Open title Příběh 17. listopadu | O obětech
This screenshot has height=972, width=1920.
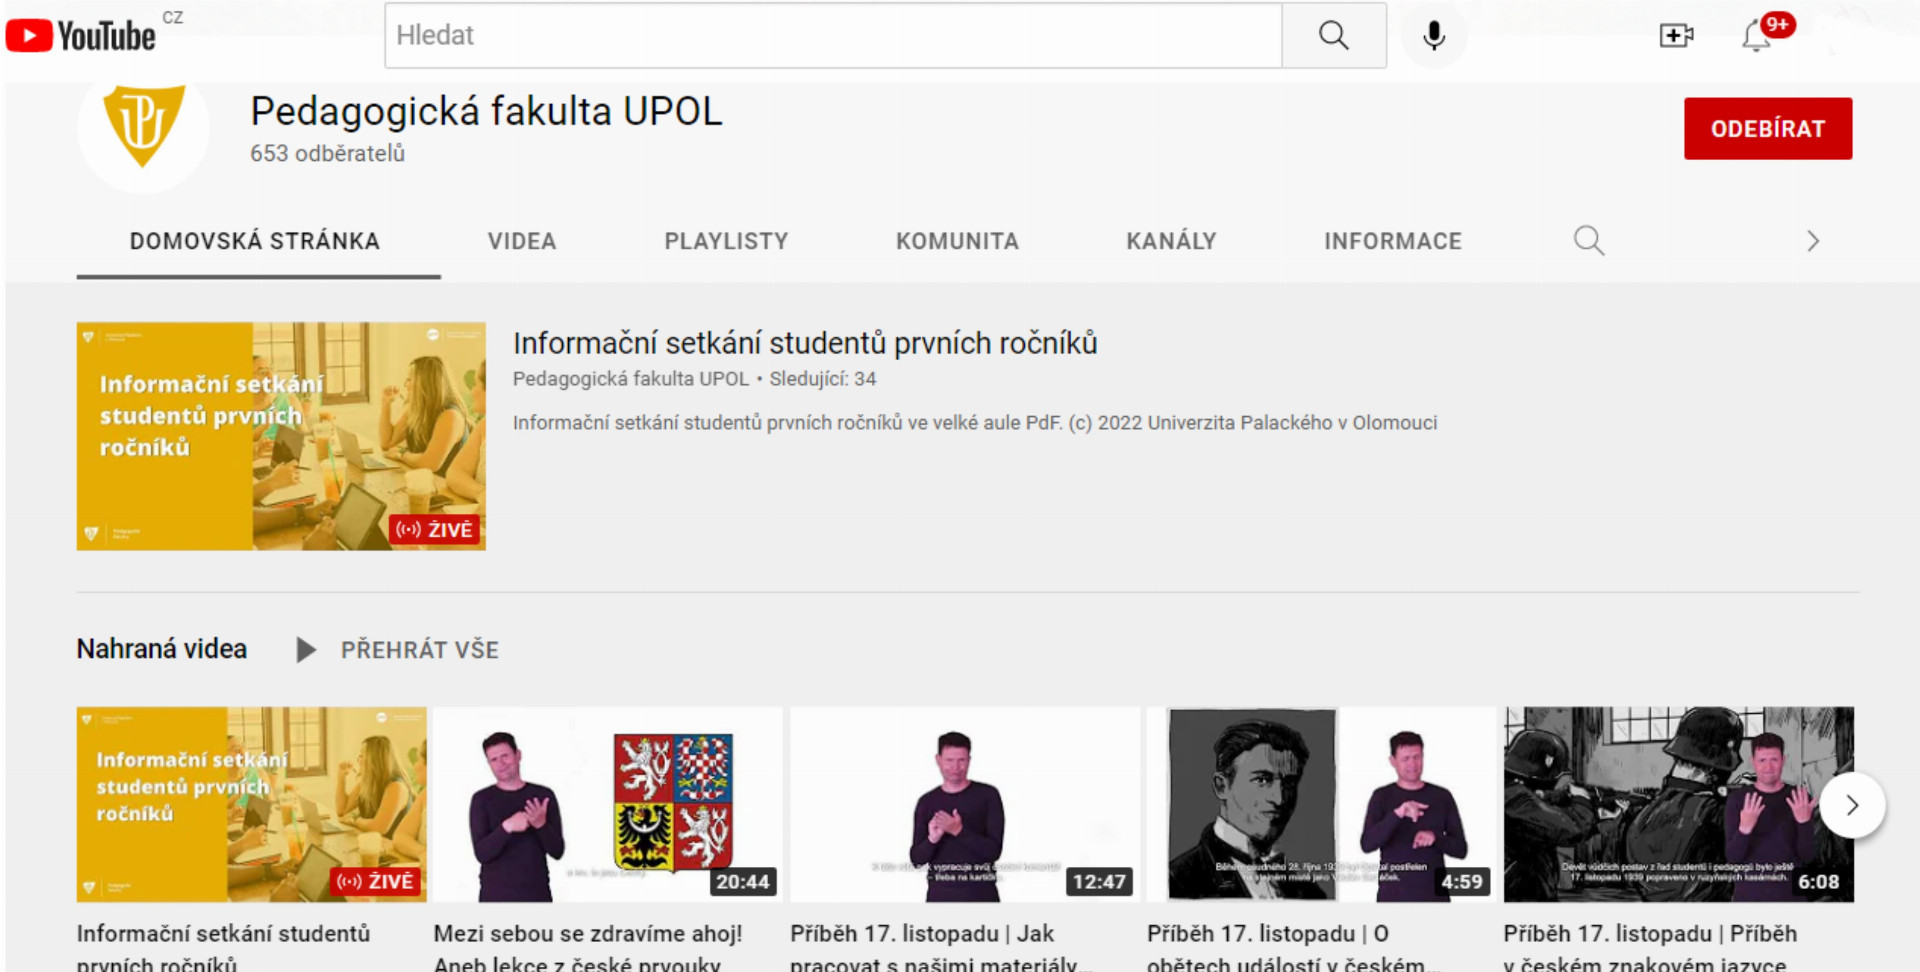coord(1292,947)
